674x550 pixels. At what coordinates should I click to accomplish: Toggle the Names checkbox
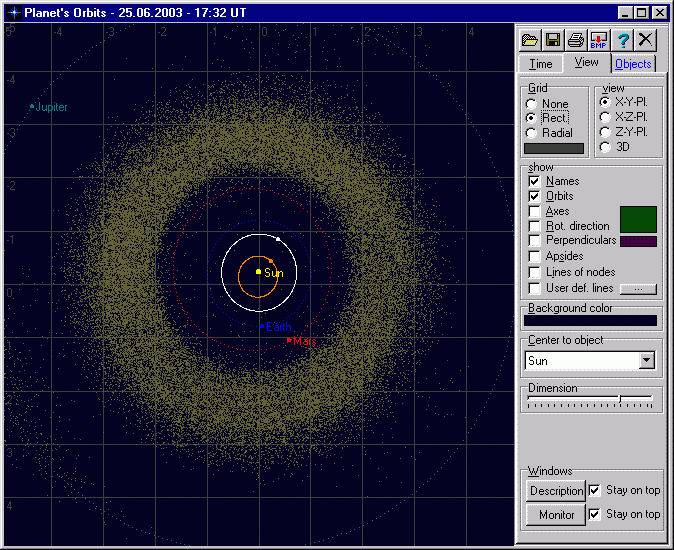click(x=534, y=181)
